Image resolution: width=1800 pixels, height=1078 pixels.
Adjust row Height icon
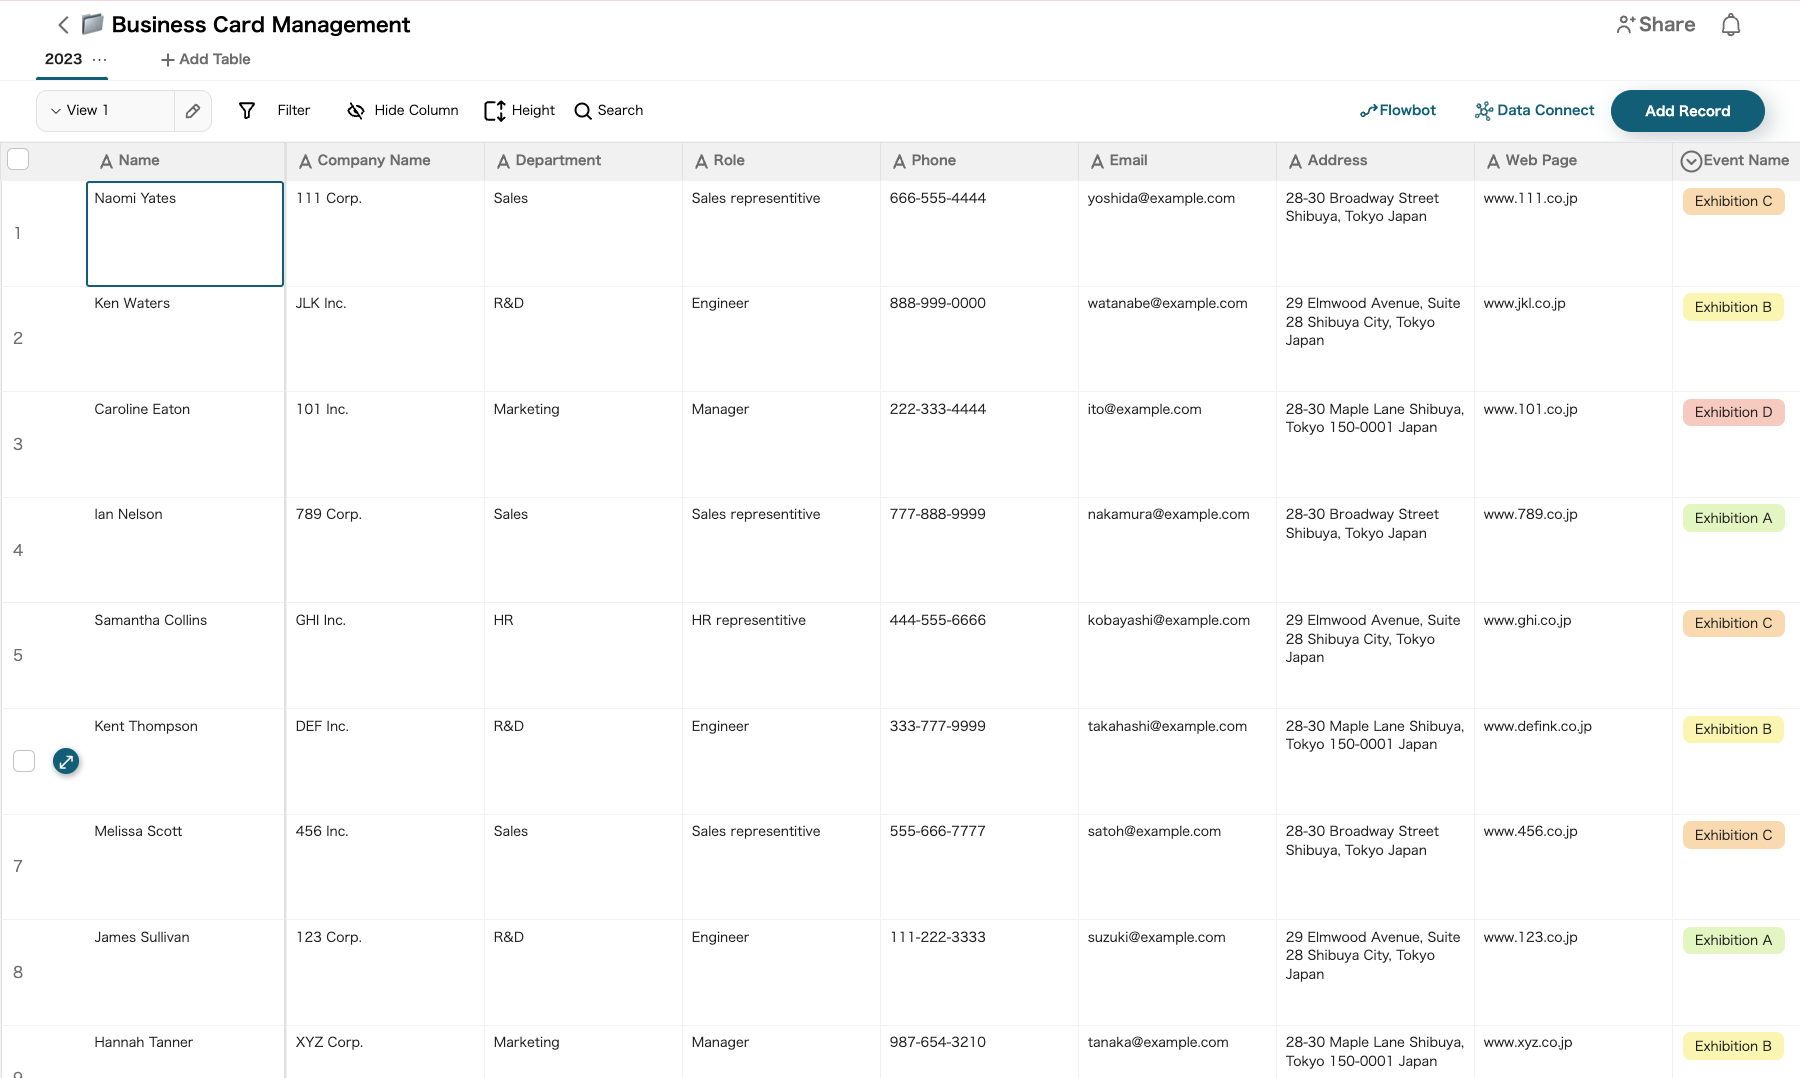(494, 111)
